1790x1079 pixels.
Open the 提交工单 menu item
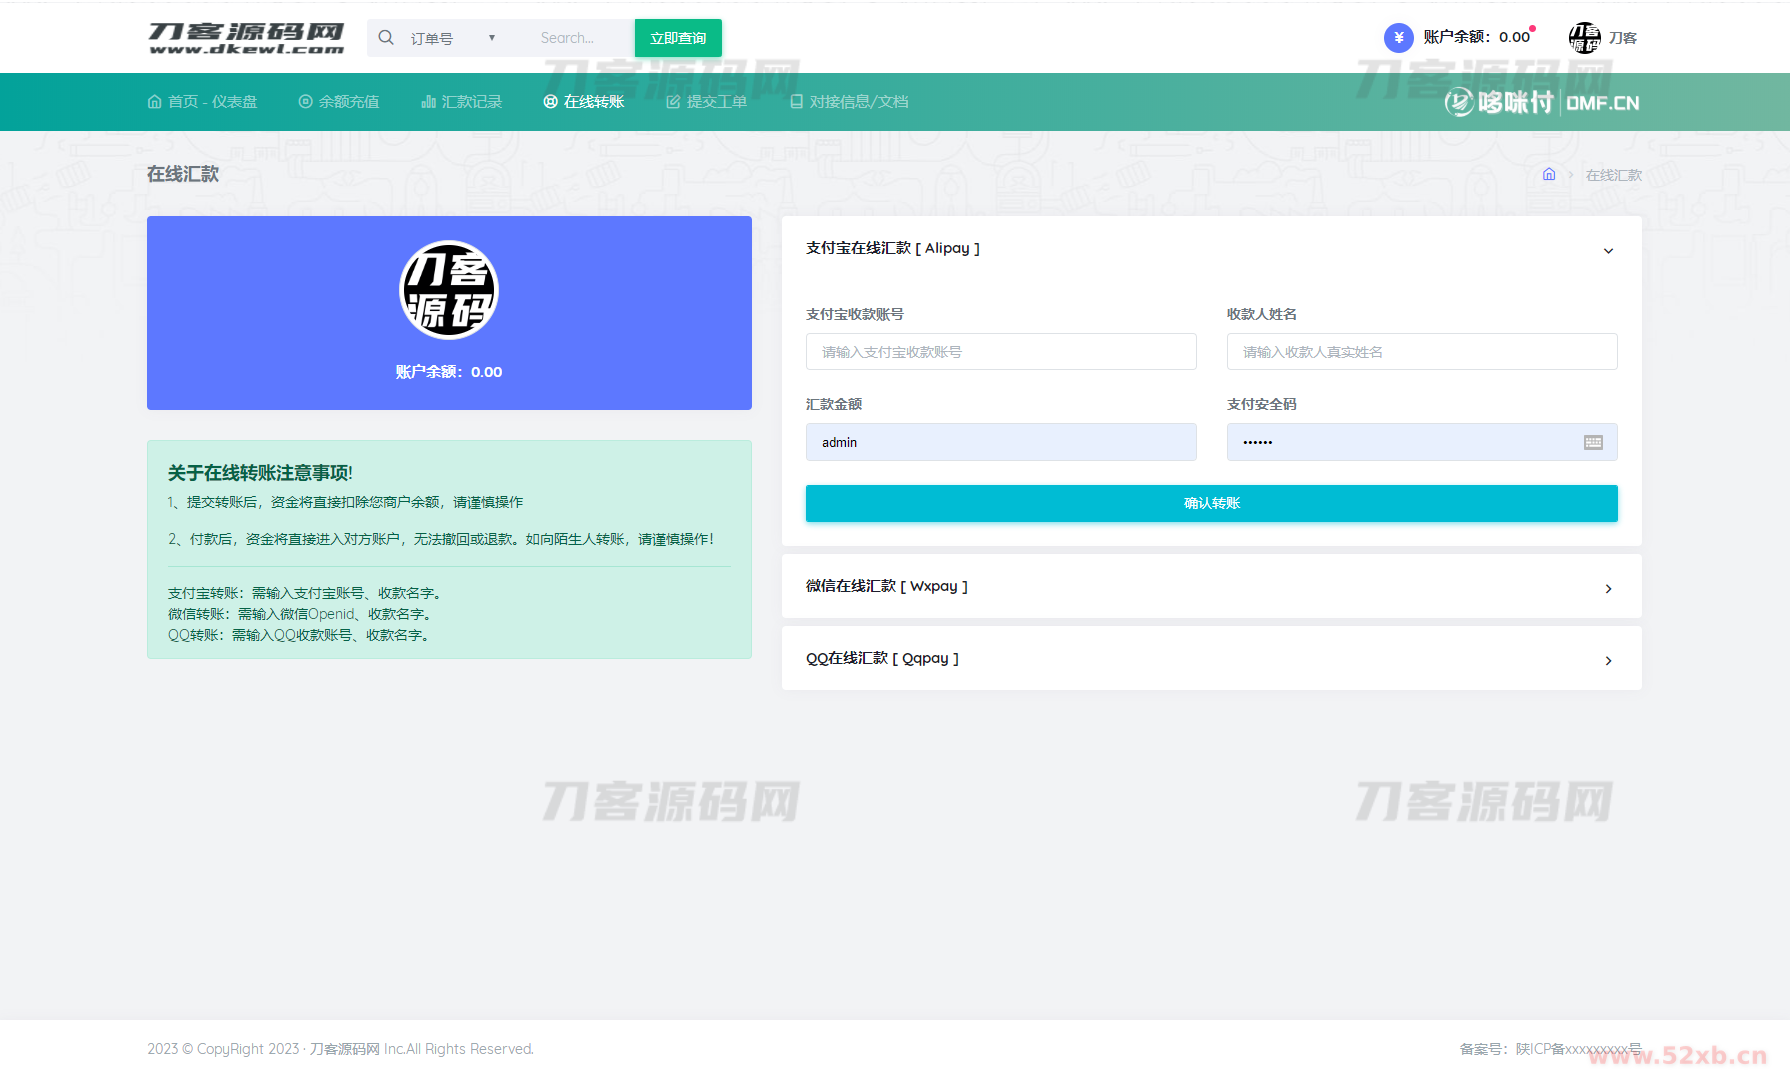point(707,102)
